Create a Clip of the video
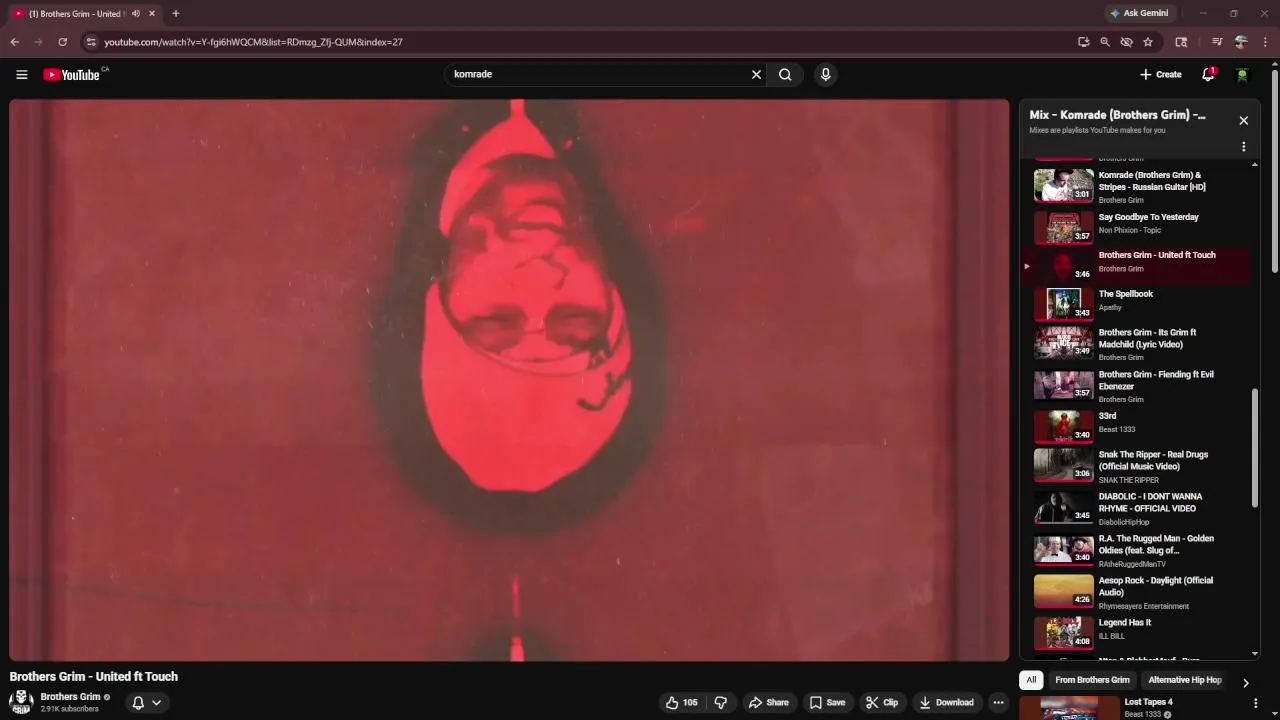 tap(881, 702)
